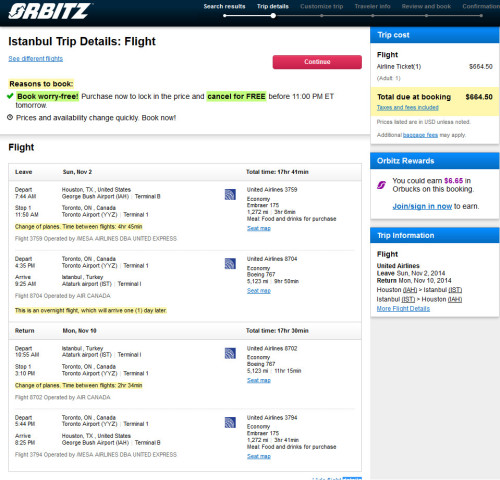Open See different flights link
The image size is (500, 480).
[x=36, y=59]
